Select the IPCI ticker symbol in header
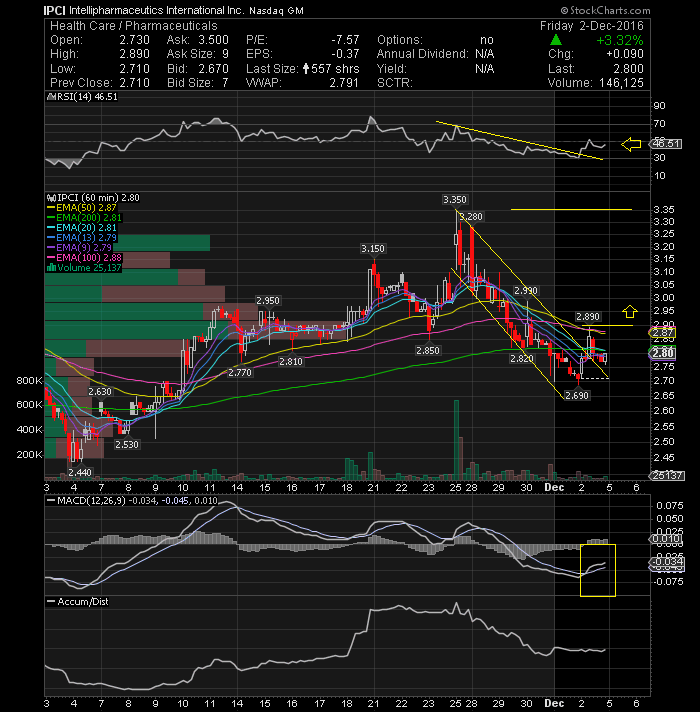 [x=54, y=10]
